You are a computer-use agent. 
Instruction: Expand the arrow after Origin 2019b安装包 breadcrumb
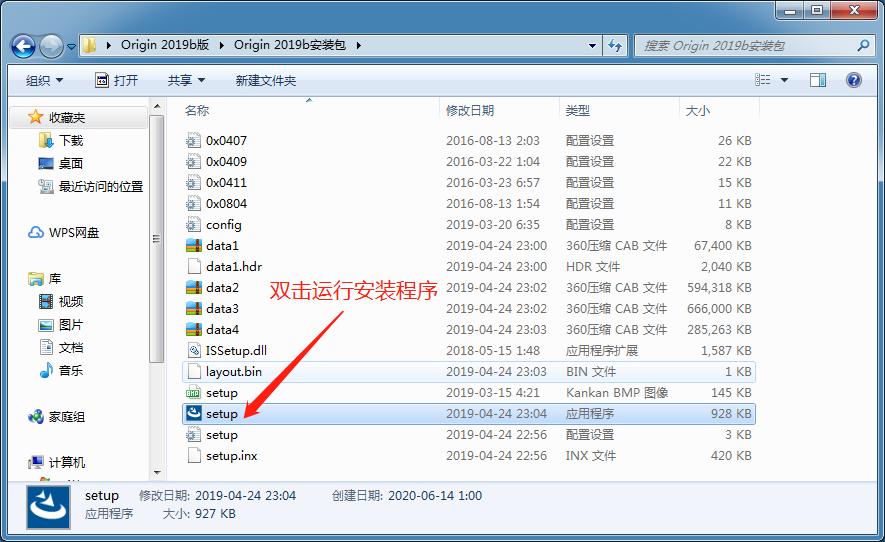358,45
